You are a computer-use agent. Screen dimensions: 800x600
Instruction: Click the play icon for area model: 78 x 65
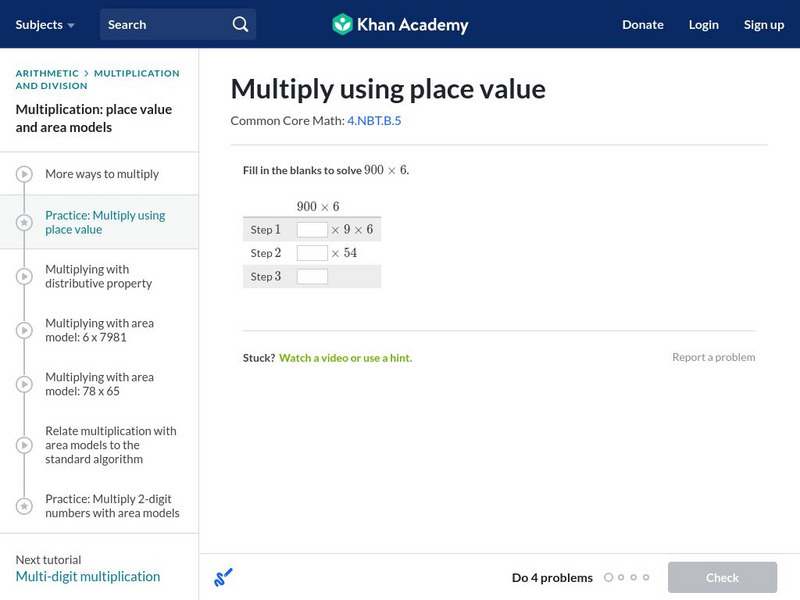(x=23, y=383)
